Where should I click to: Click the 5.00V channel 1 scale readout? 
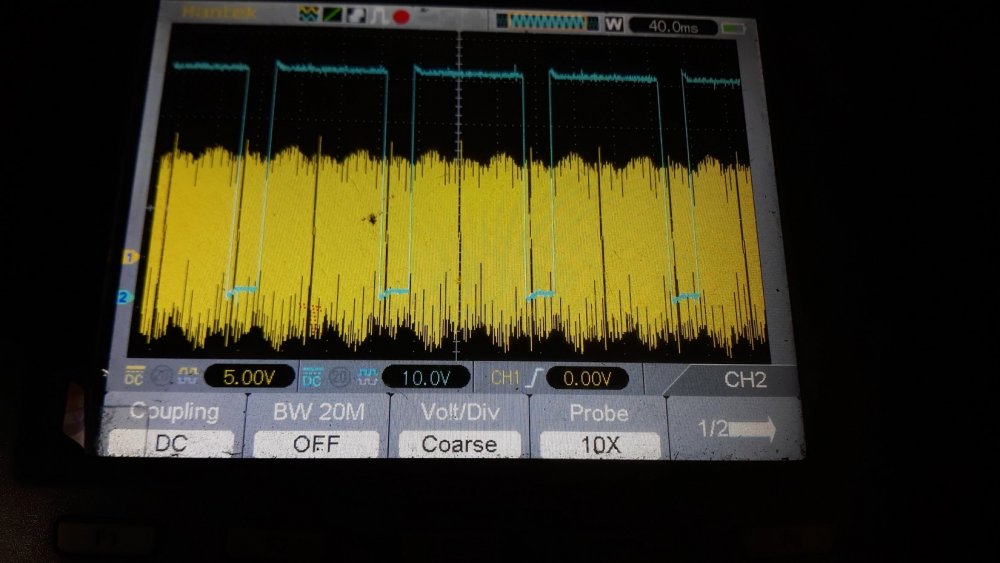(249, 377)
